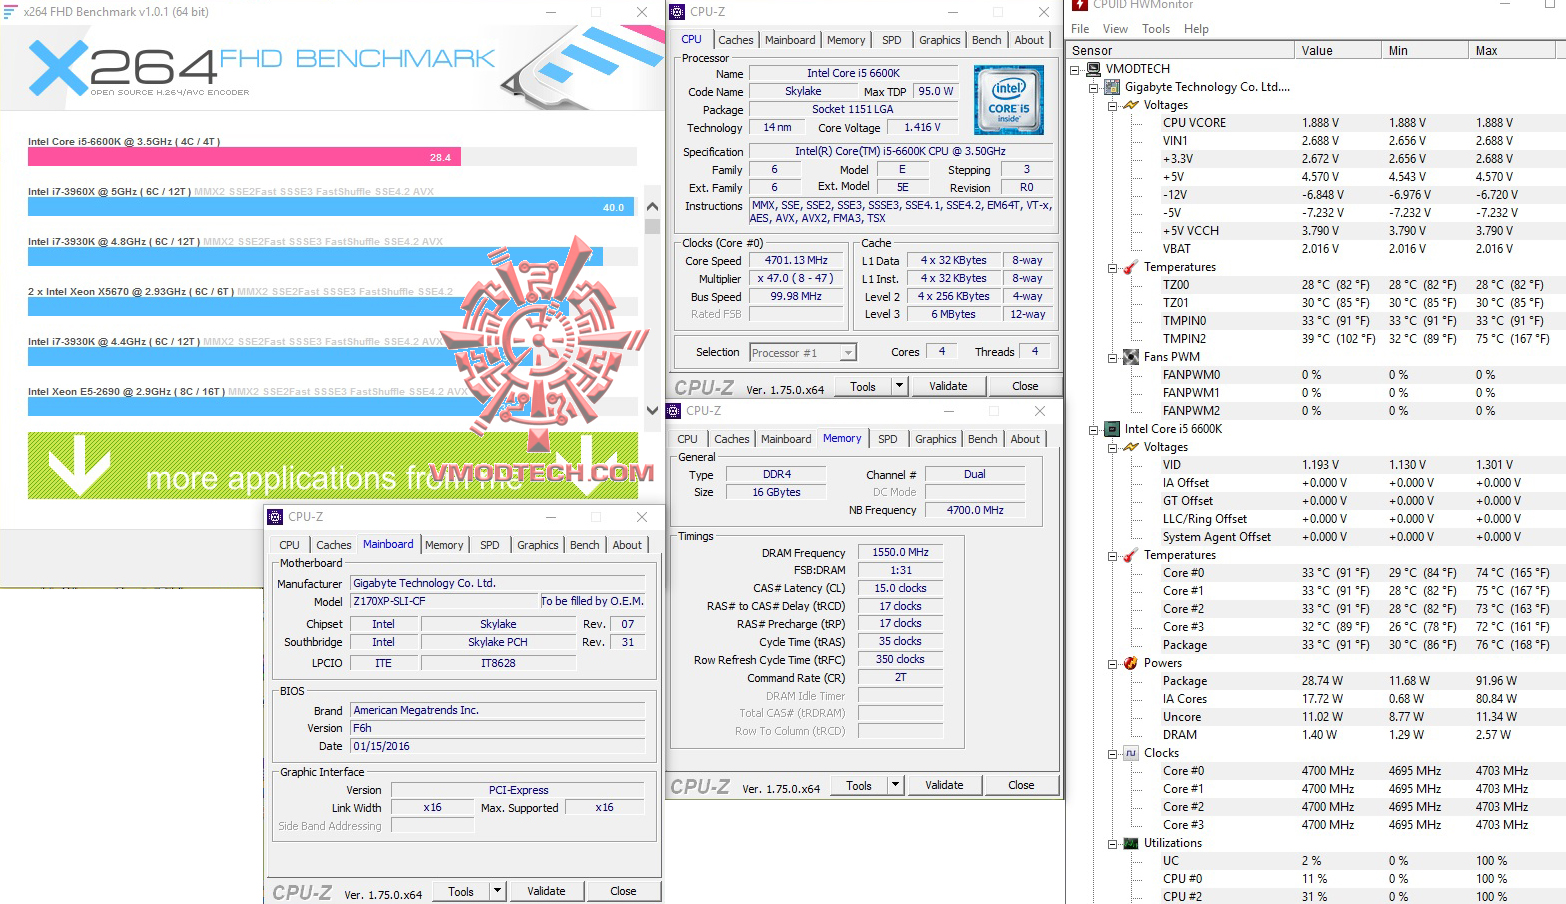Open the Tools menu in HWMonitor
This screenshot has width=1566, height=904.
coord(1156,29)
